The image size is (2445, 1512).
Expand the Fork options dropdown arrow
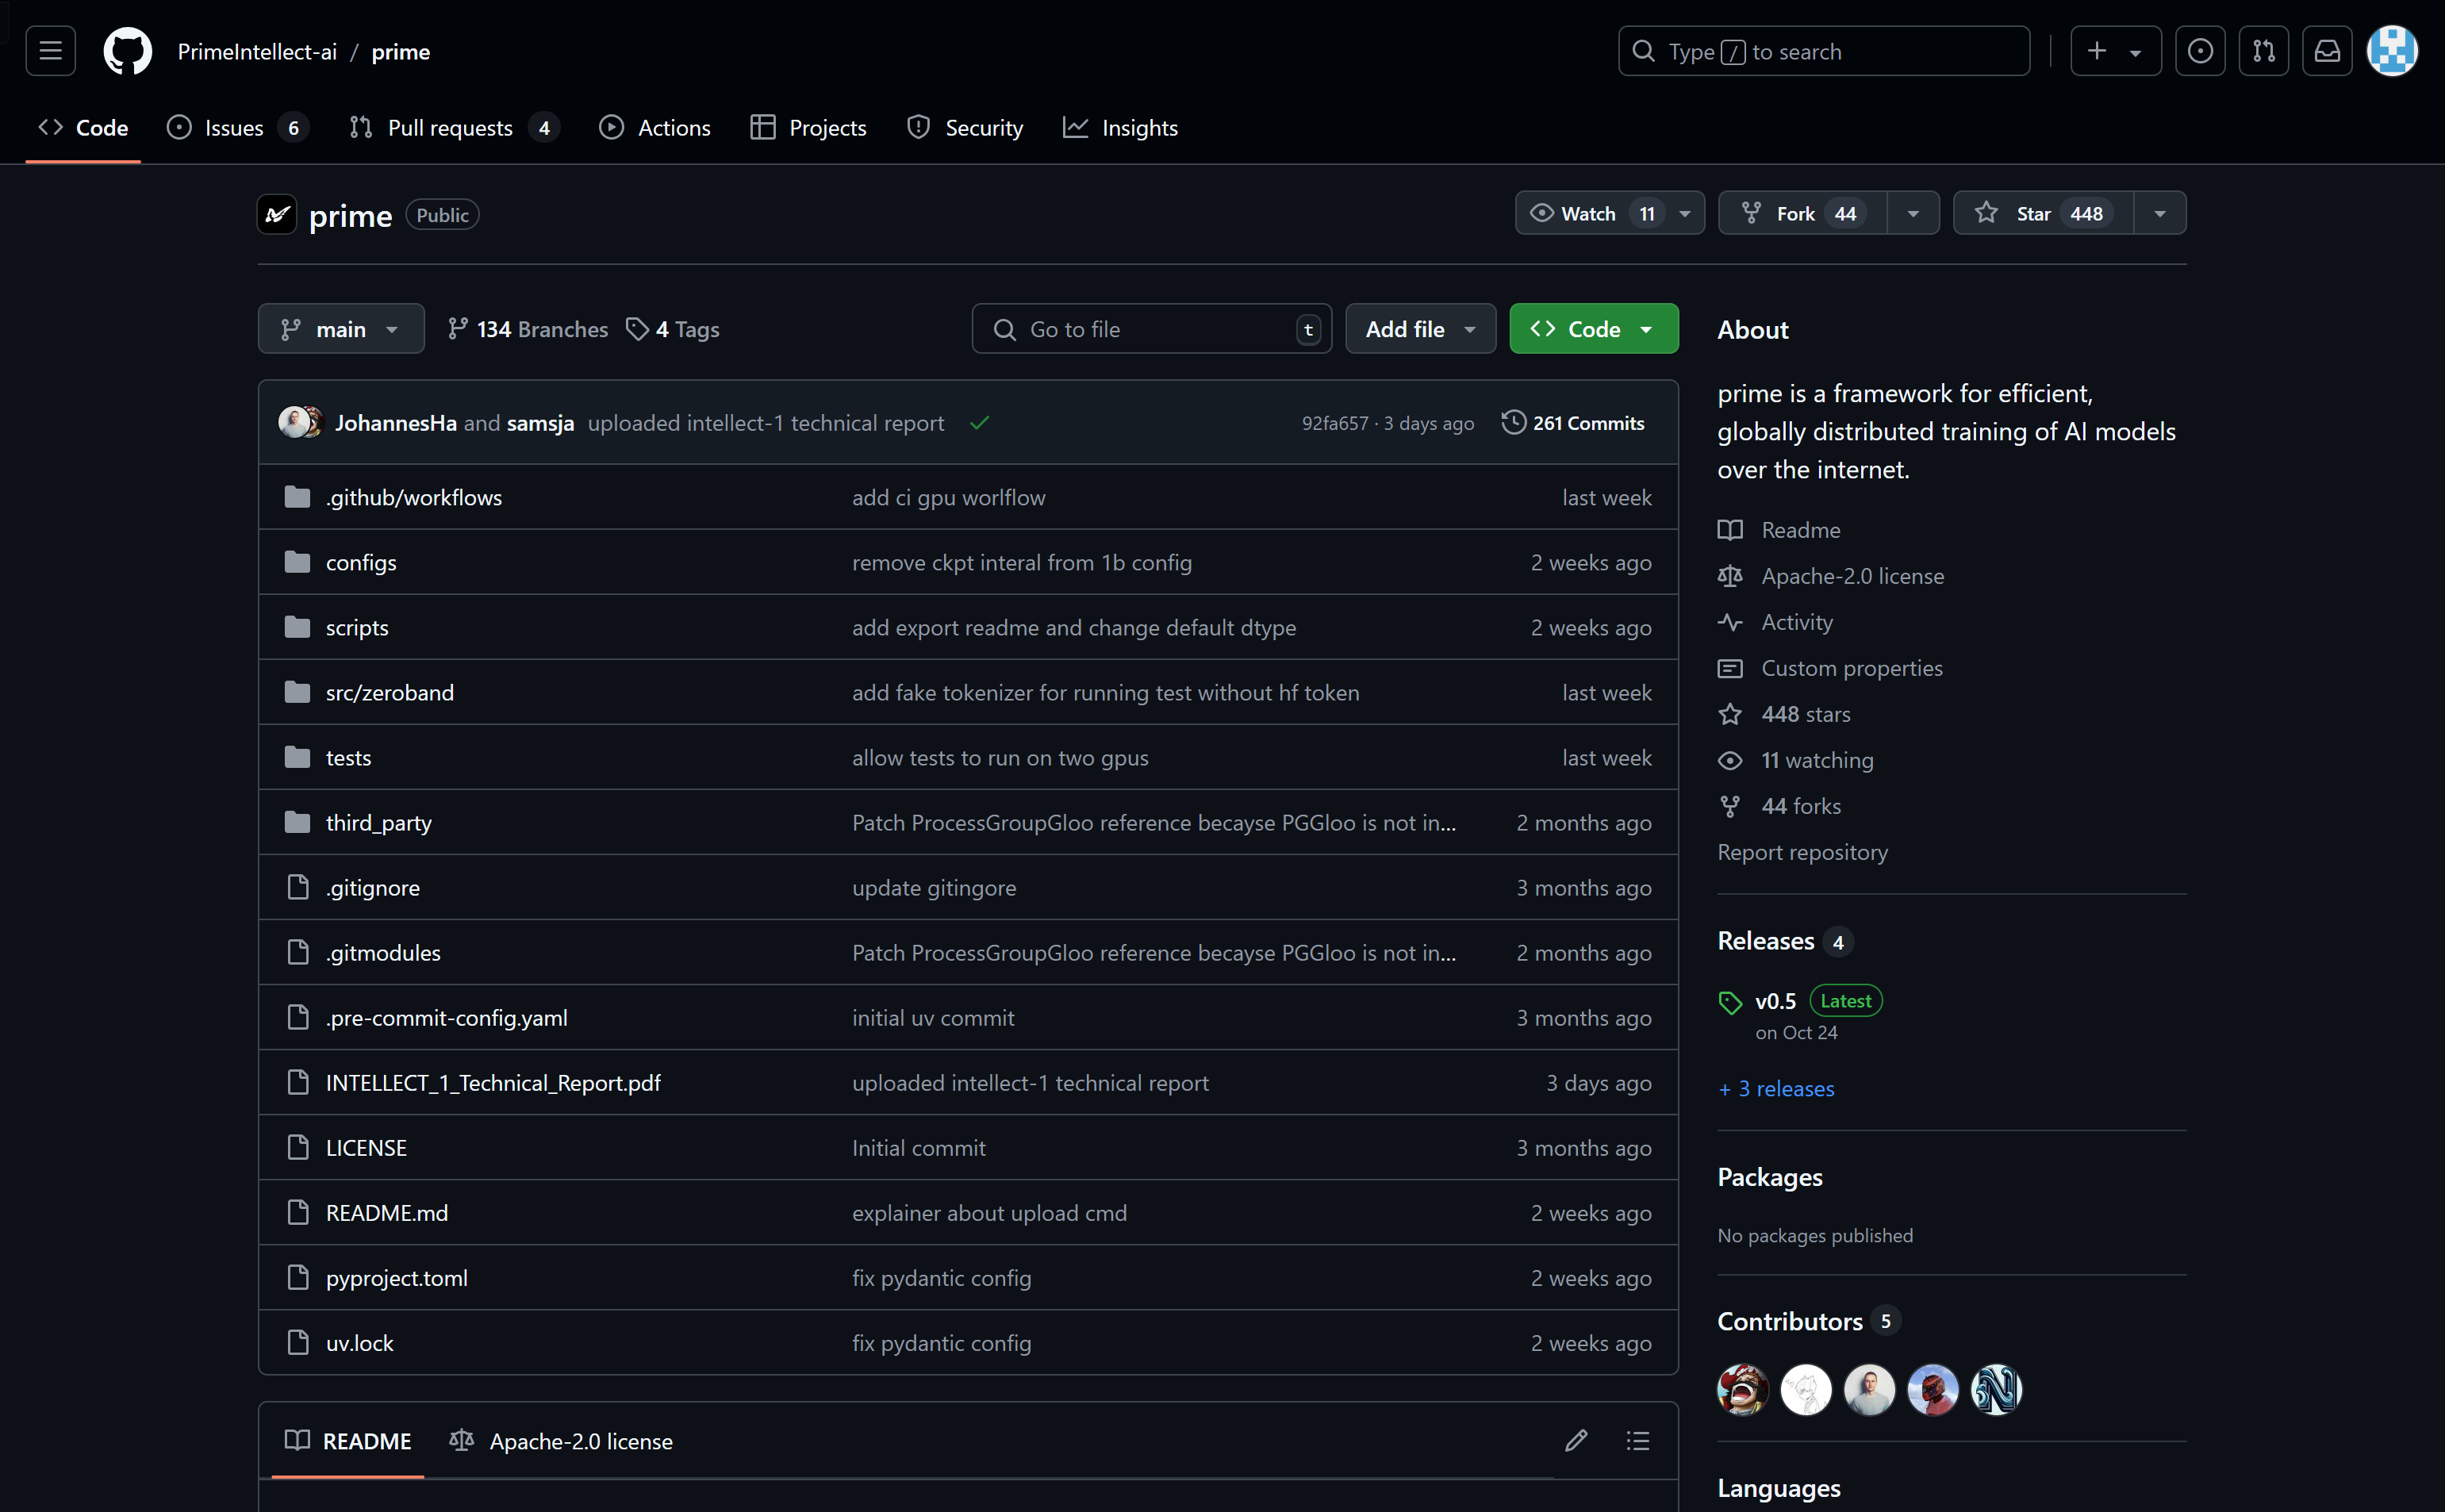pyautogui.click(x=1913, y=213)
